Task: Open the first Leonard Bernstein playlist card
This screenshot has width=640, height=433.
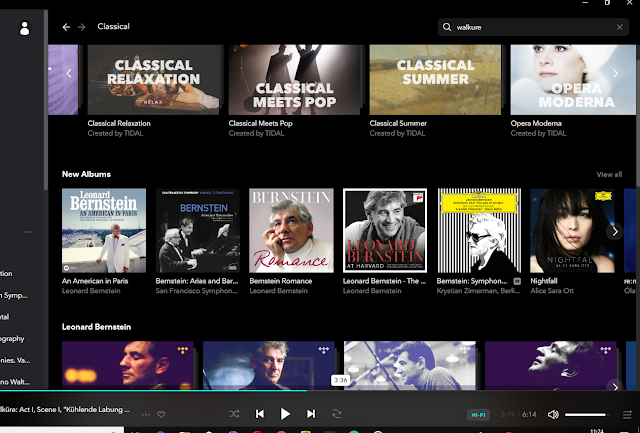Action: tap(128, 365)
